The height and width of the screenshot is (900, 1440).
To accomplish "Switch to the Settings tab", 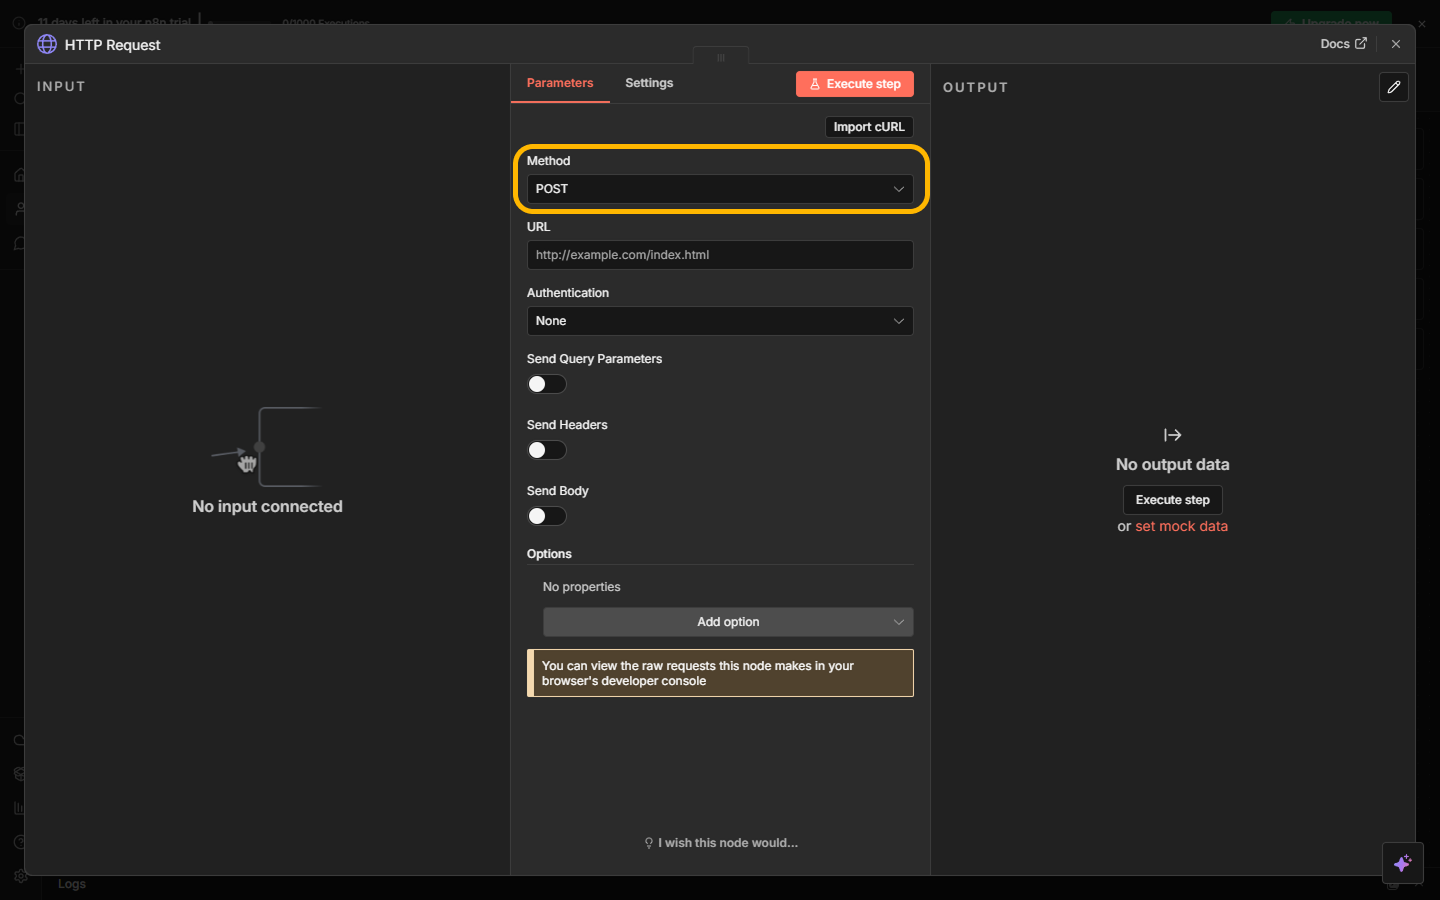I will click(x=649, y=83).
